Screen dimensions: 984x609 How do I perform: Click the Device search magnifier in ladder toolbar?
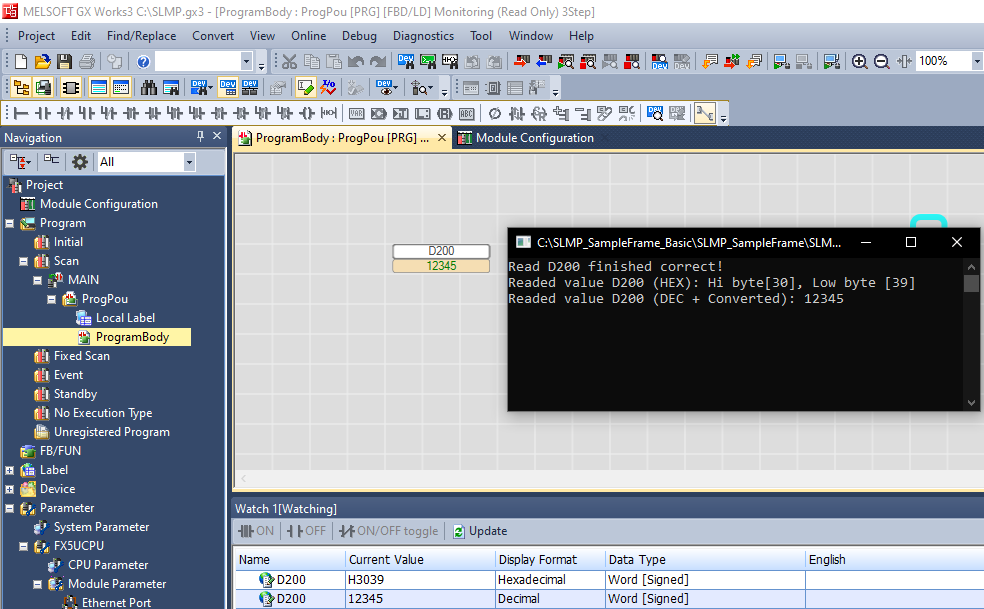[655, 114]
